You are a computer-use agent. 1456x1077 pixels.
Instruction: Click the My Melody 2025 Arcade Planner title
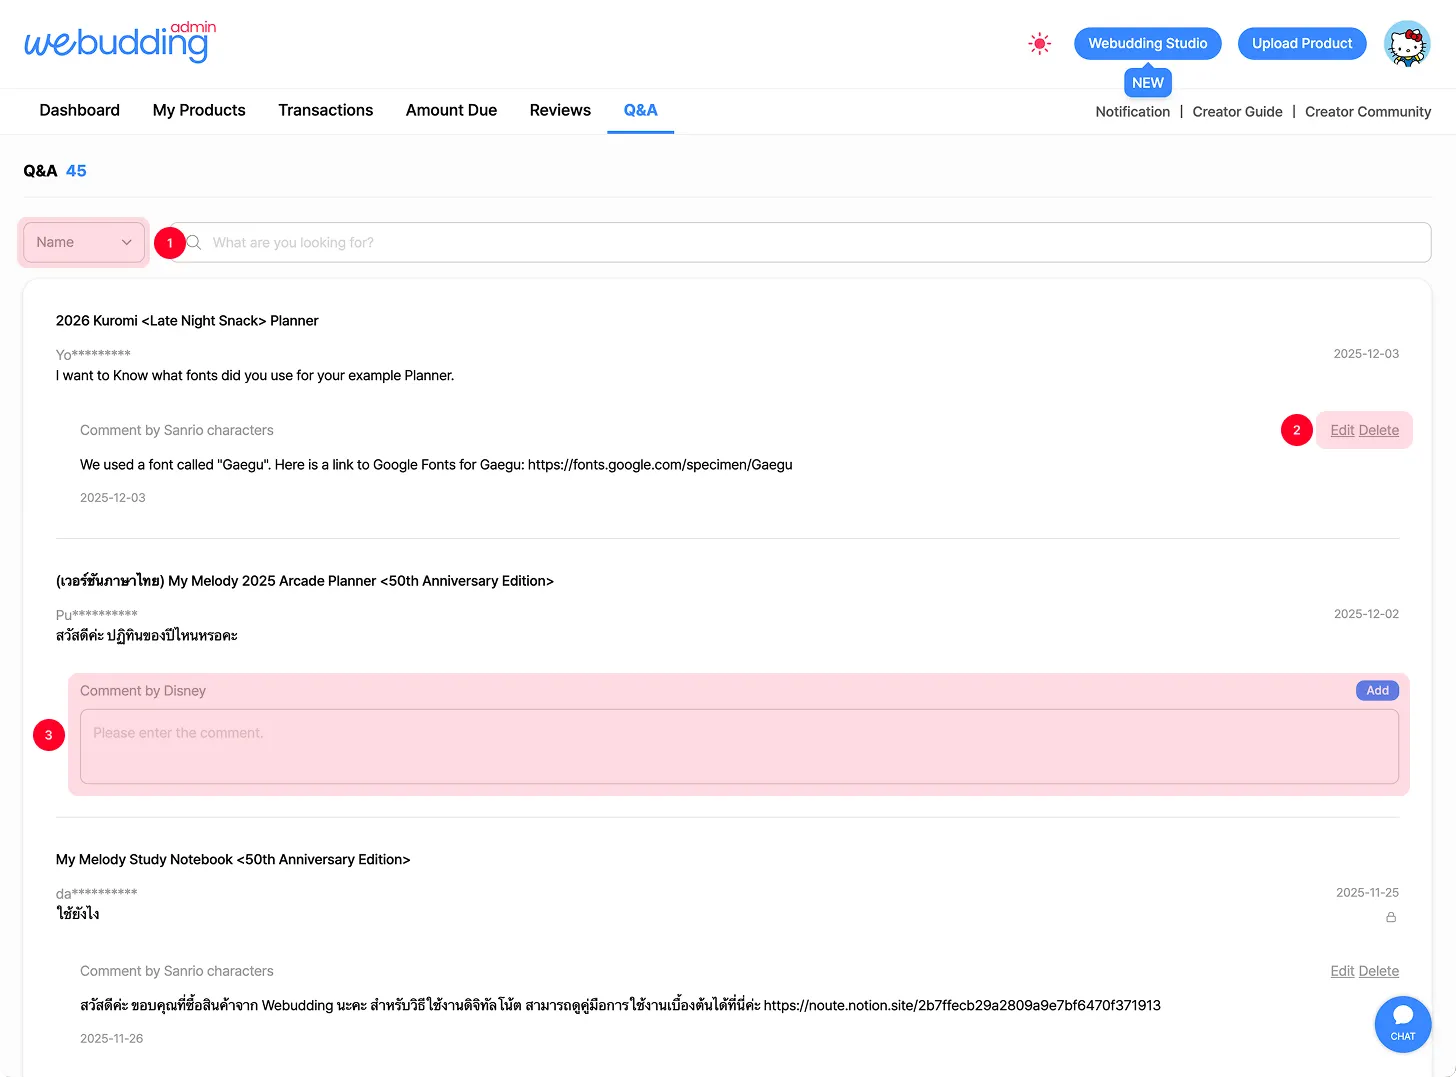(x=305, y=581)
